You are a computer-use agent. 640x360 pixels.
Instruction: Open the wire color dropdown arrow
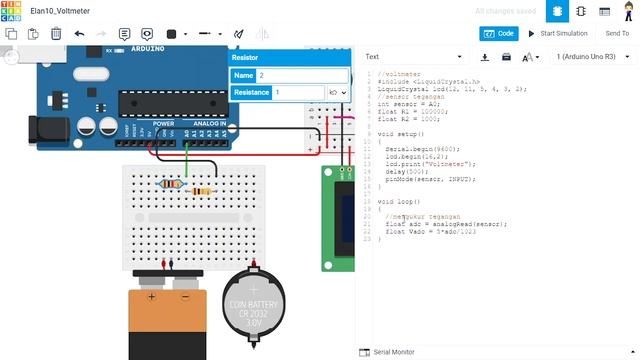tap(185, 34)
